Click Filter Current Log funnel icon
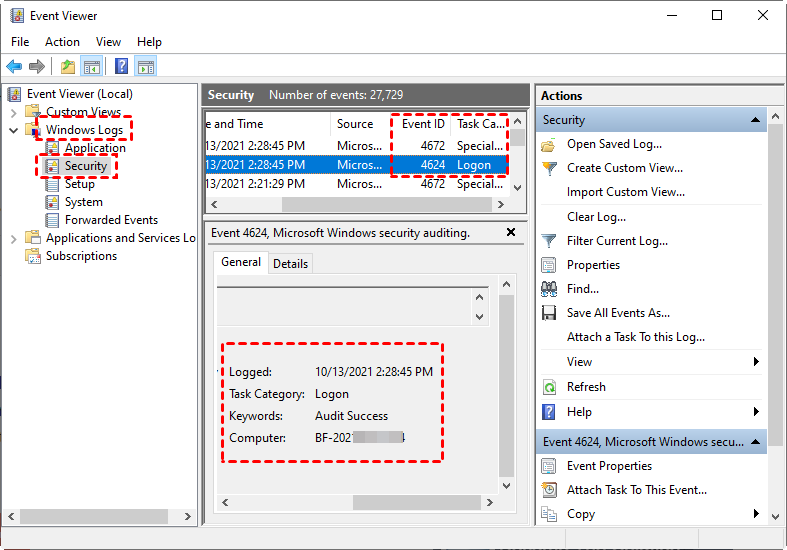Screen dimensions: 787x550 (549, 241)
